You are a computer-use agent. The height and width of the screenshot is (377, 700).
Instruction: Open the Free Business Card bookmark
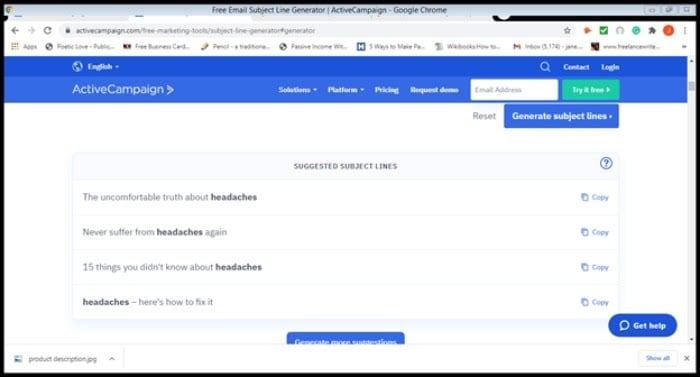pyautogui.click(x=157, y=46)
